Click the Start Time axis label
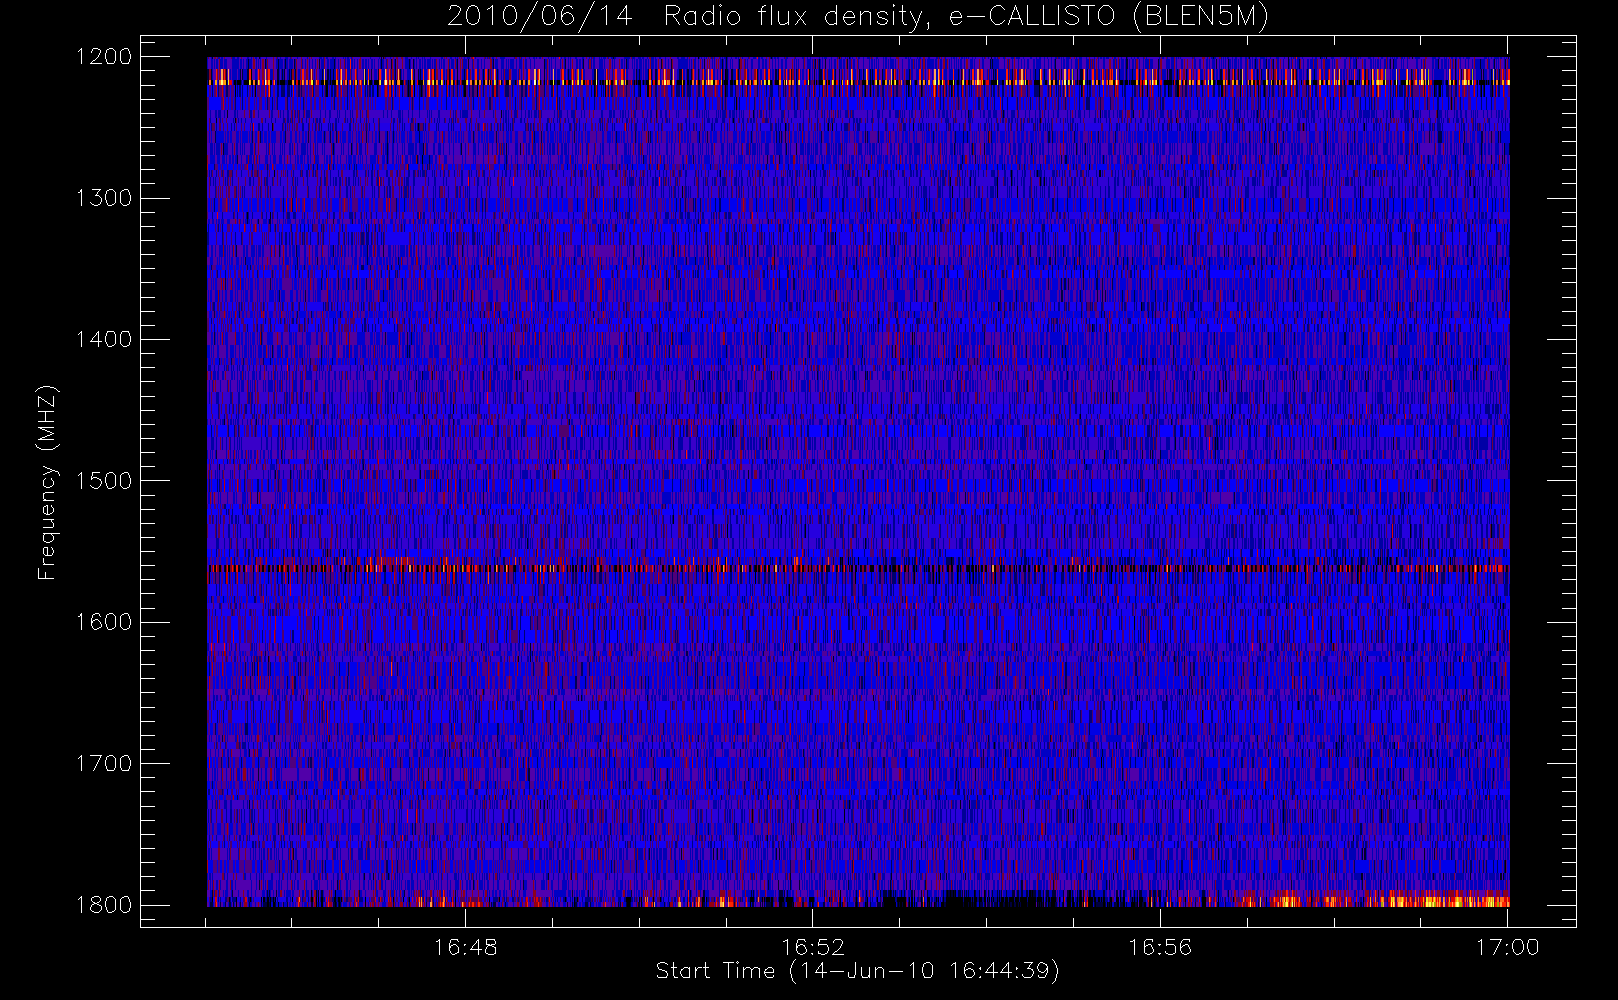1618x1000 pixels. coord(858,971)
